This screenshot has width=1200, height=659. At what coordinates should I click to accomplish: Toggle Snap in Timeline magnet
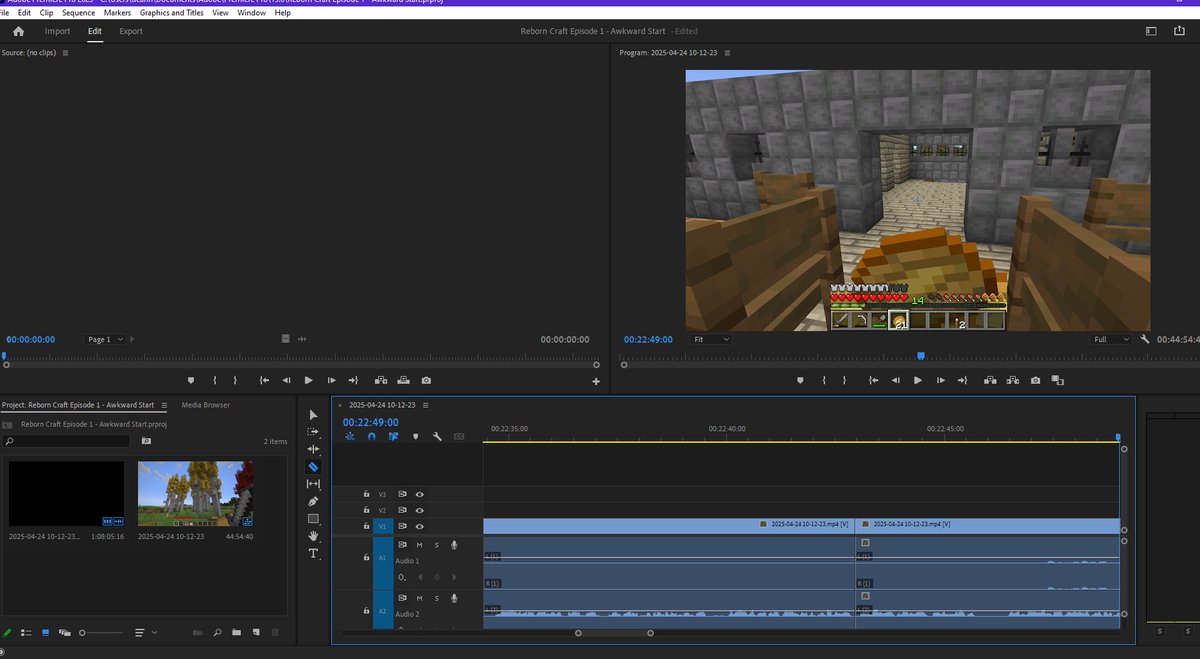pos(372,436)
